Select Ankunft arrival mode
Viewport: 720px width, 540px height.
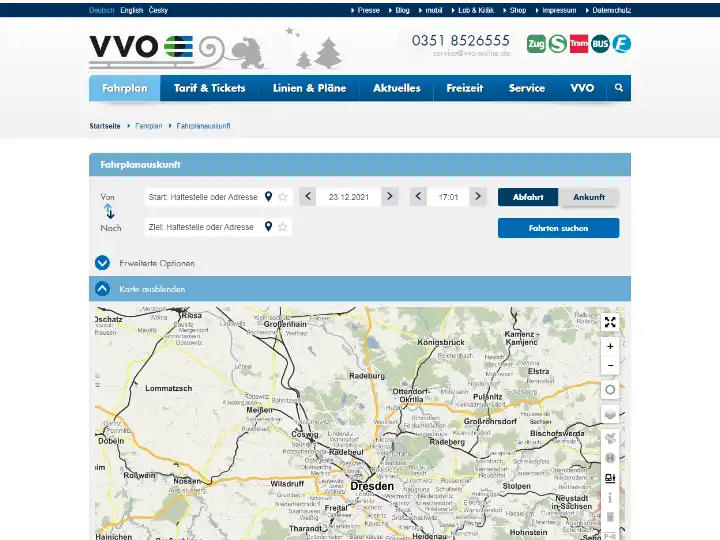pyautogui.click(x=588, y=197)
